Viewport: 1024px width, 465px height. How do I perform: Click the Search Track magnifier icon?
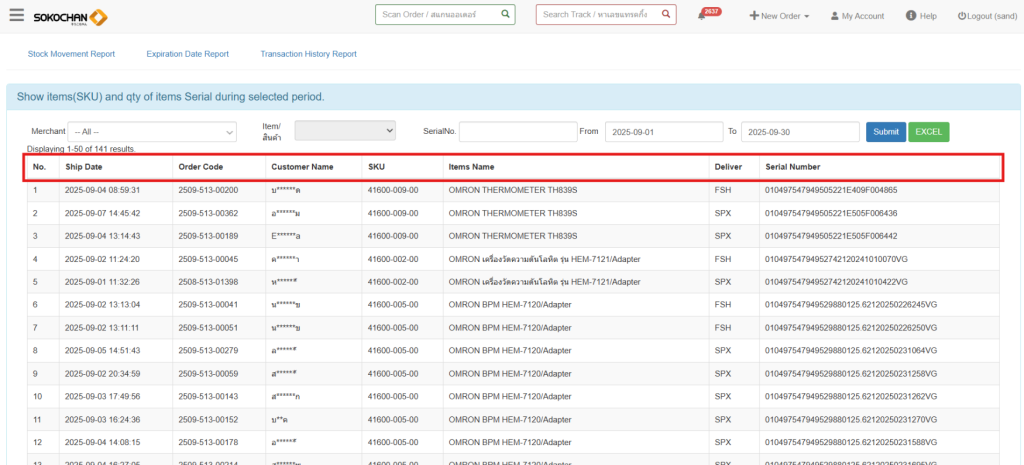(x=666, y=15)
